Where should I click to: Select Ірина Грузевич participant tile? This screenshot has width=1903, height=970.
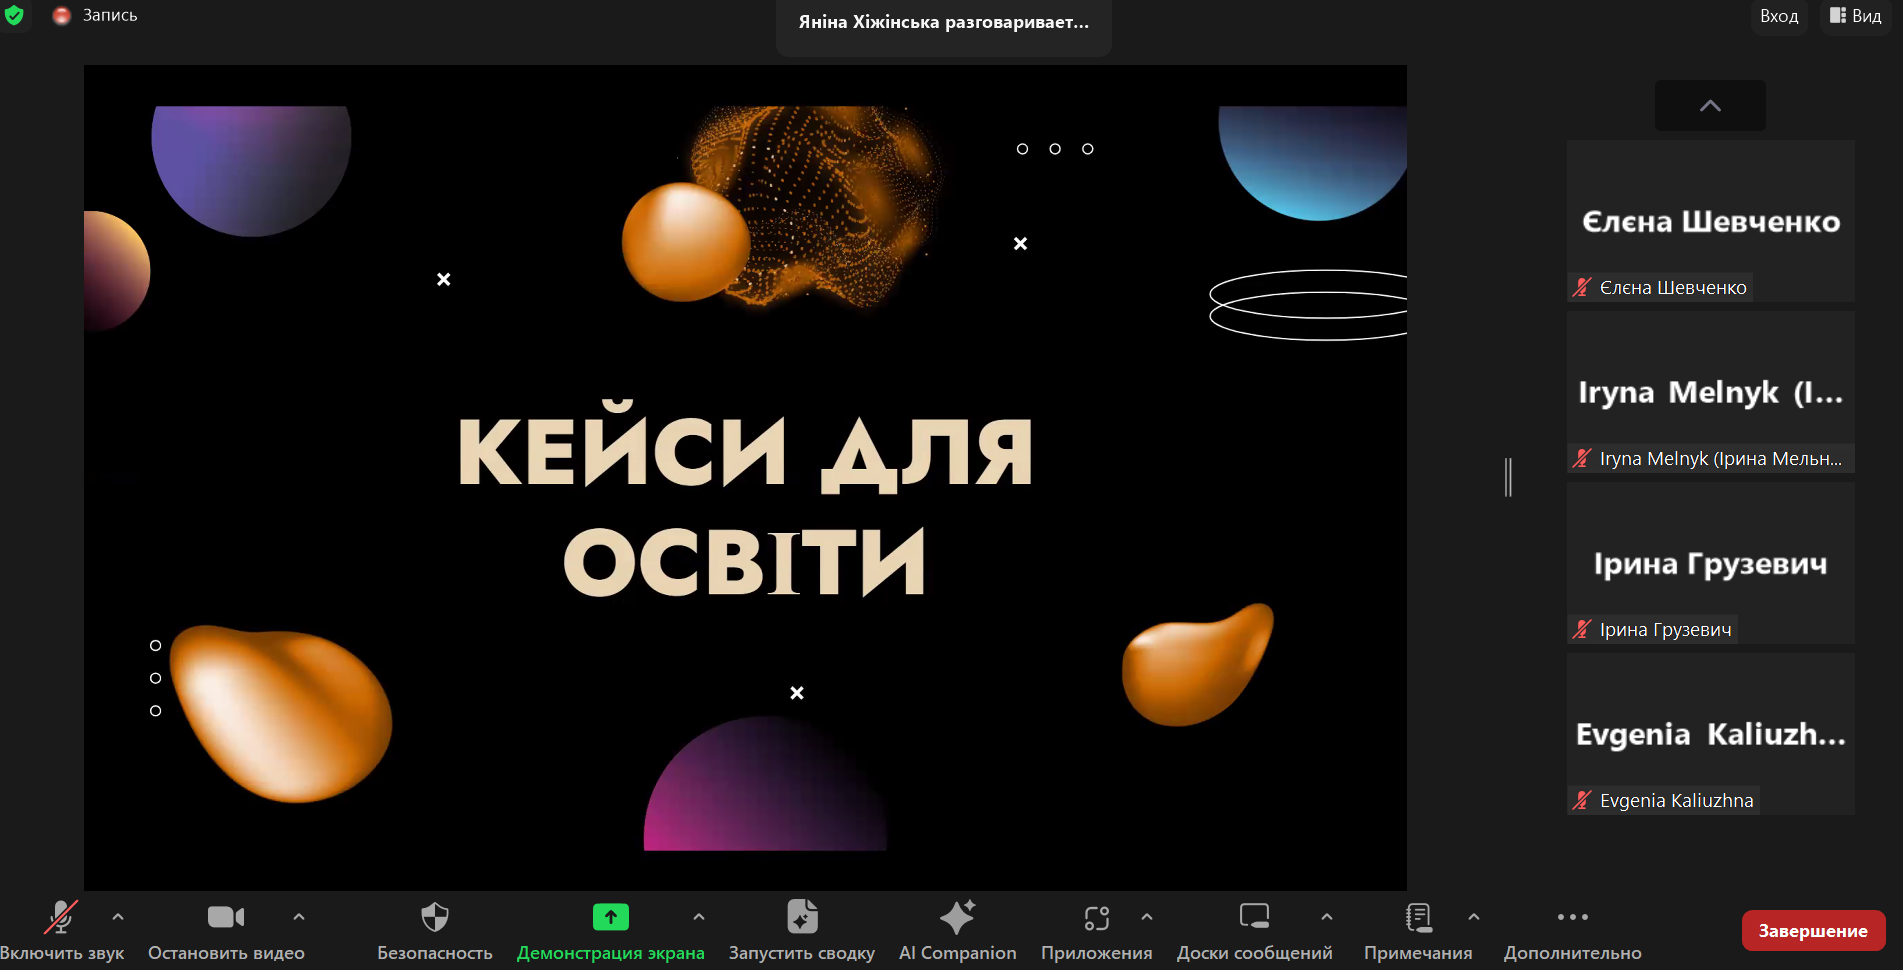(1710, 563)
